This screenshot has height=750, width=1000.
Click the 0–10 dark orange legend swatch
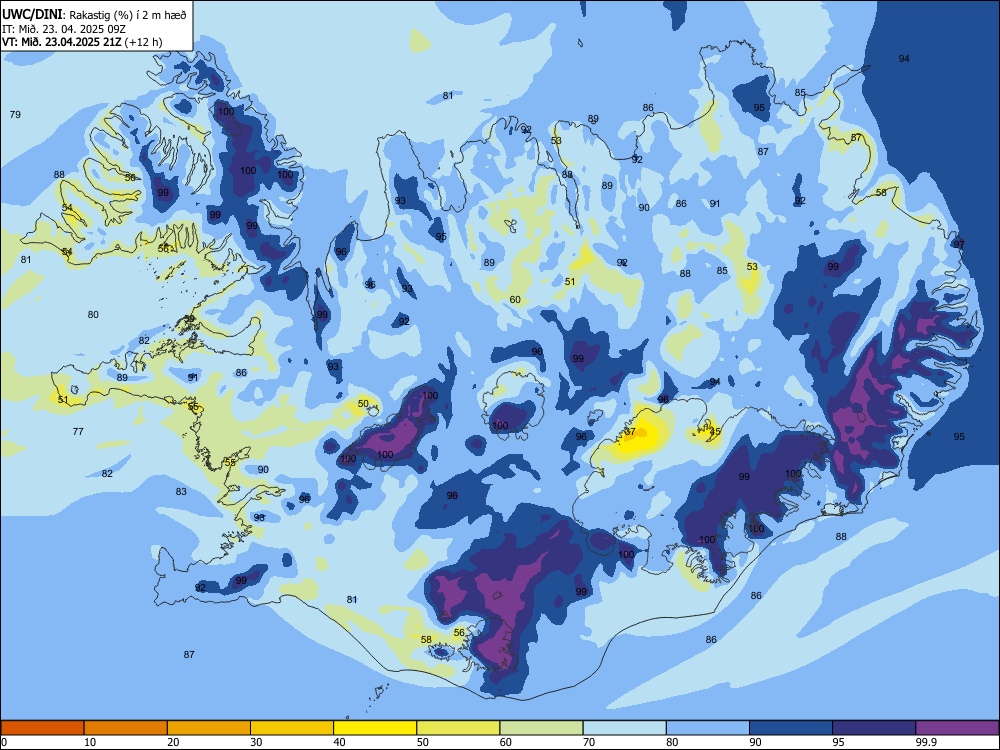click(x=42, y=728)
